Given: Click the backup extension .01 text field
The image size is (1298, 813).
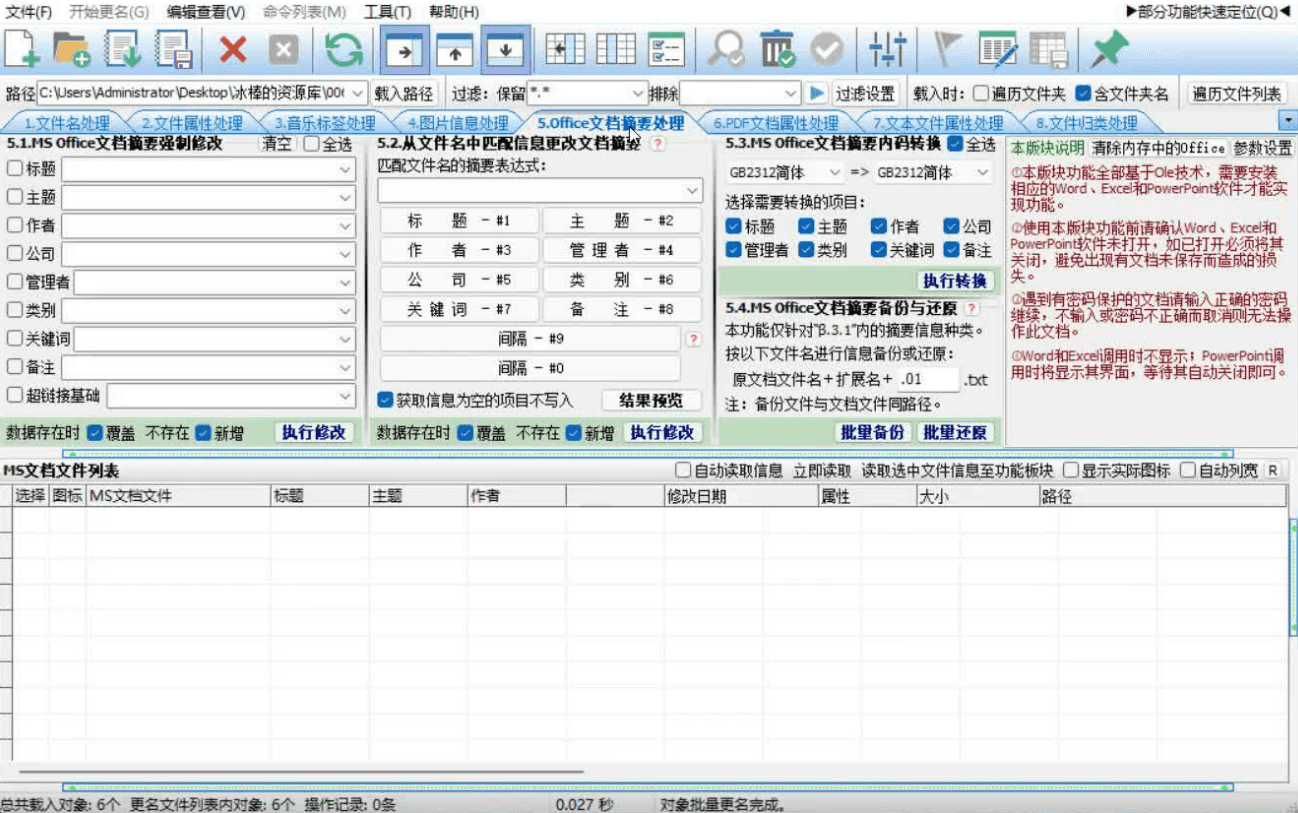Looking at the screenshot, I should pyautogui.click(x=927, y=380).
